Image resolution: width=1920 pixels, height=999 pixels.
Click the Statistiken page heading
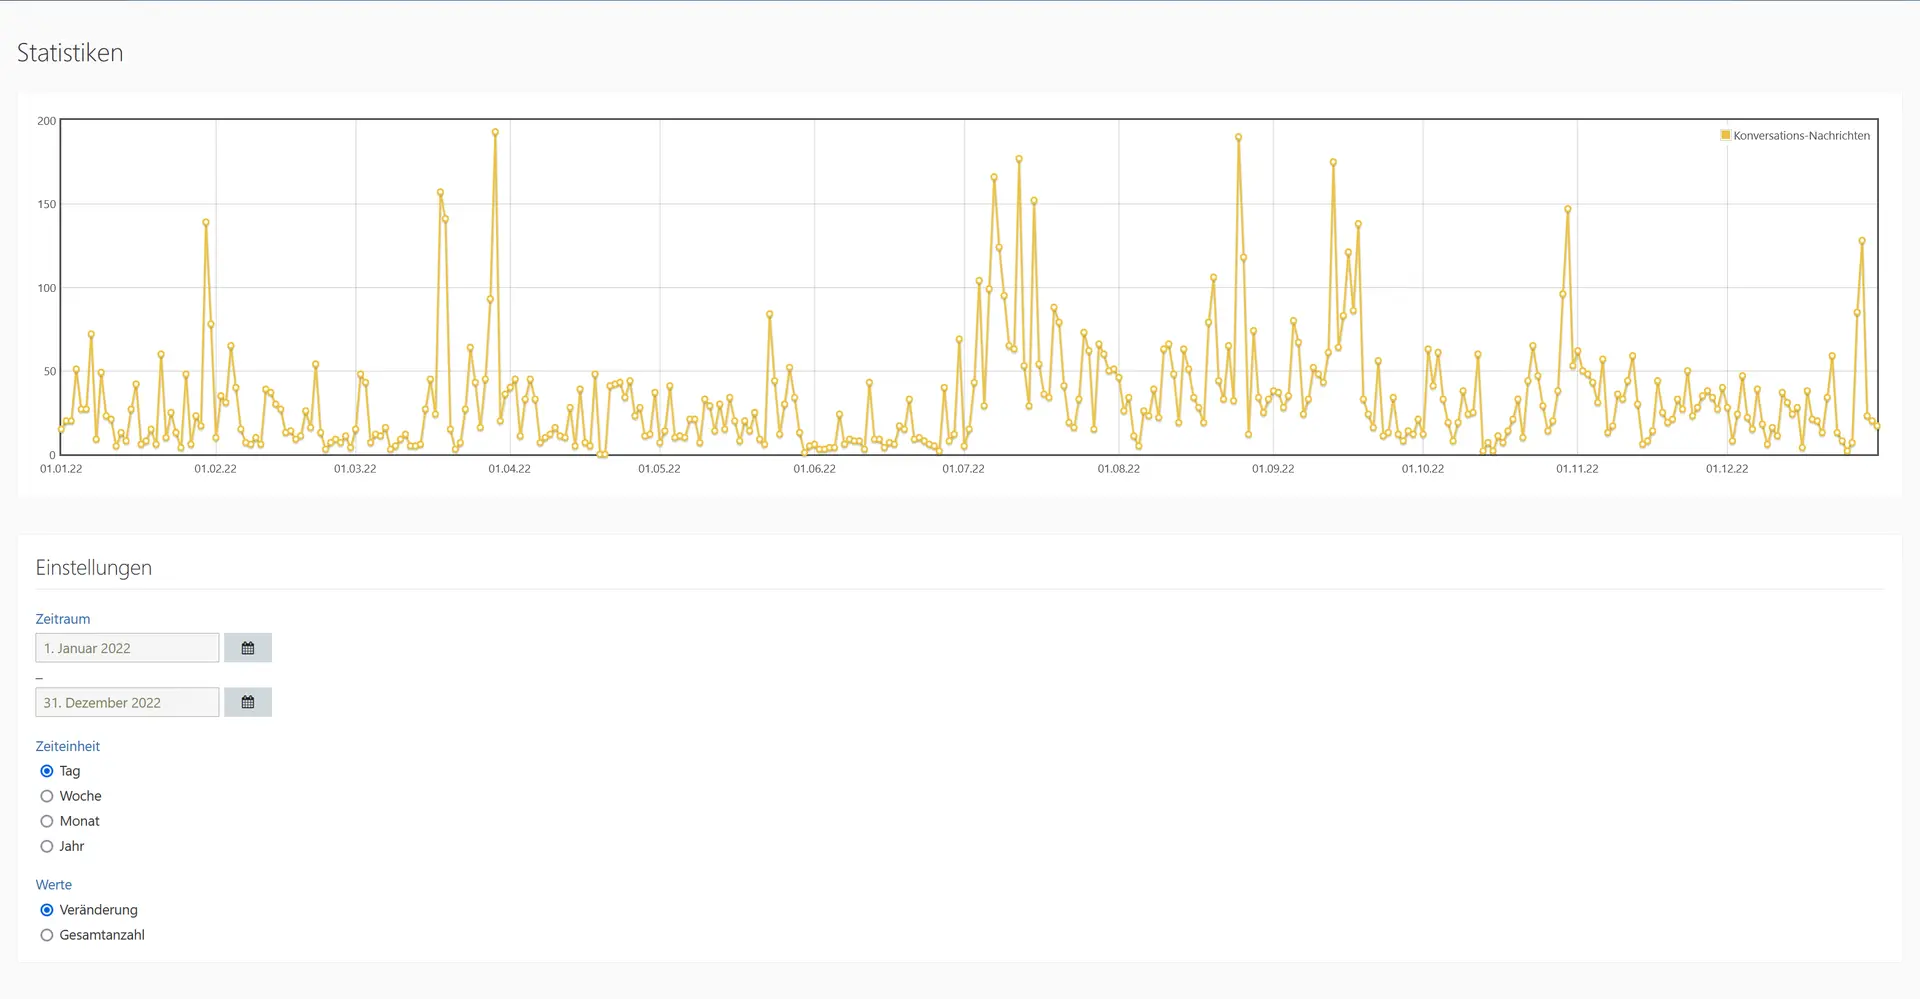70,53
